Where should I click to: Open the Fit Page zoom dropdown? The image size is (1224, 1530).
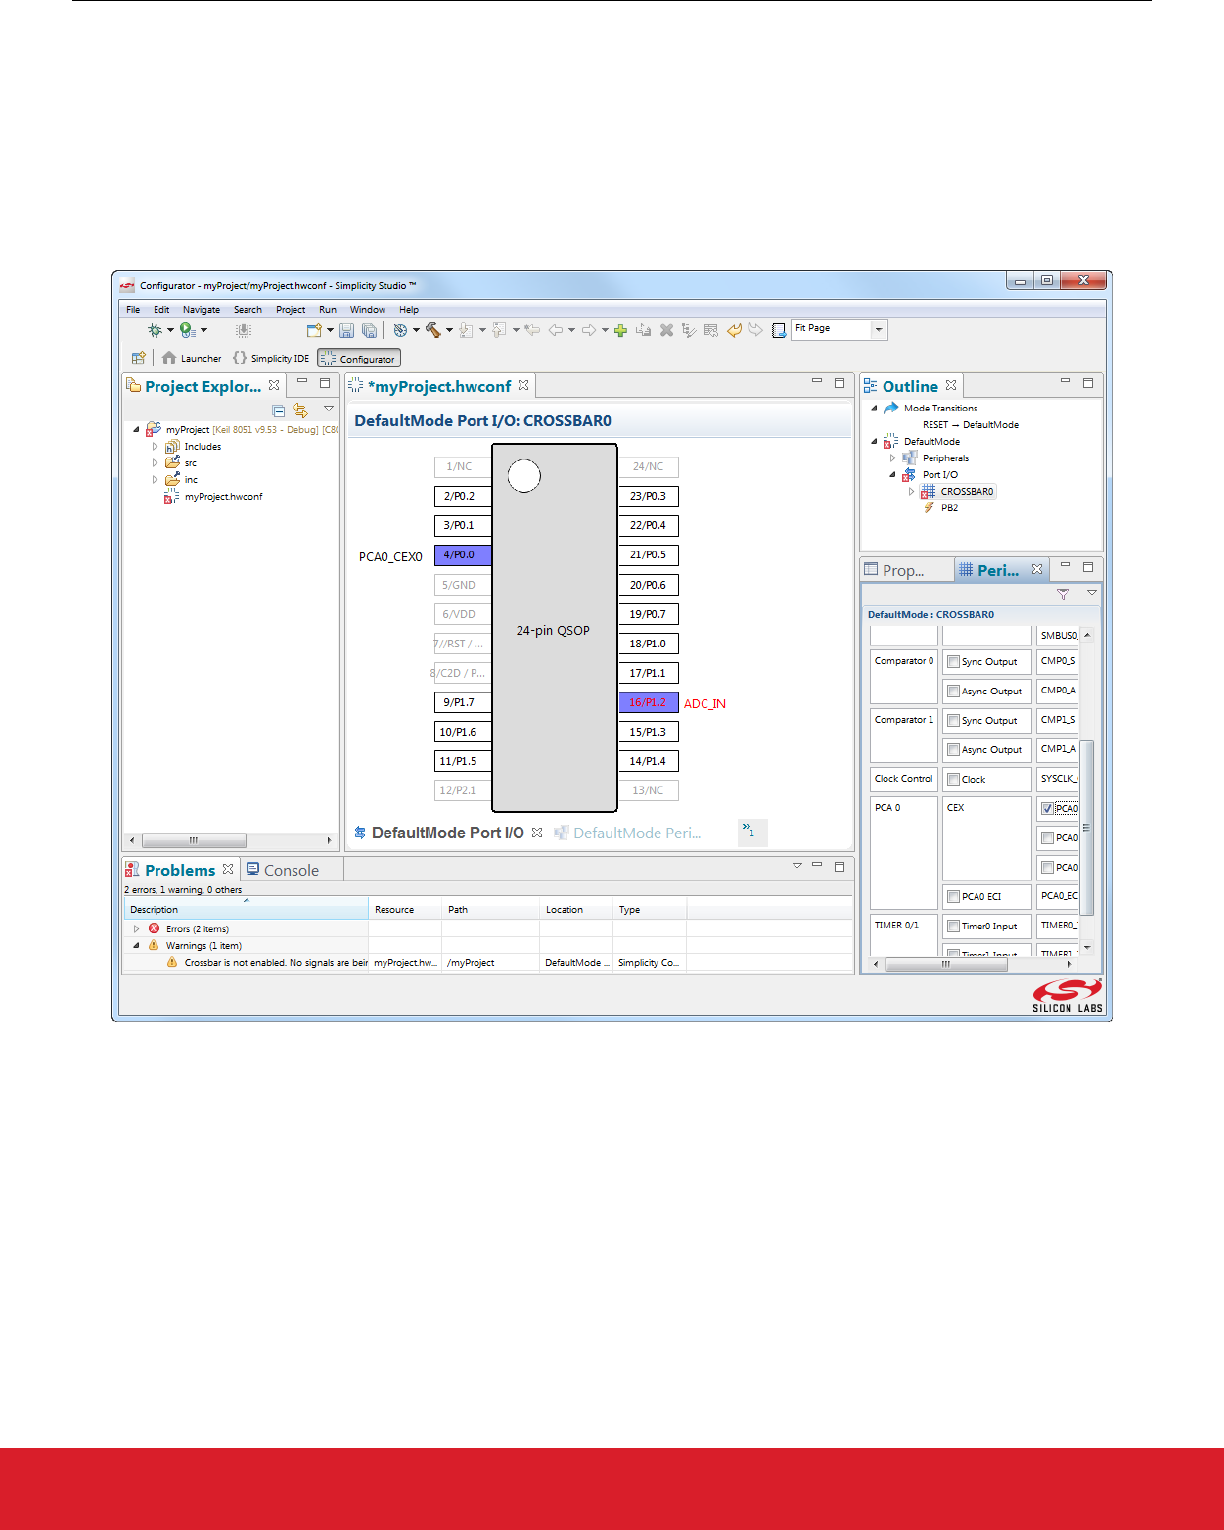tap(879, 329)
